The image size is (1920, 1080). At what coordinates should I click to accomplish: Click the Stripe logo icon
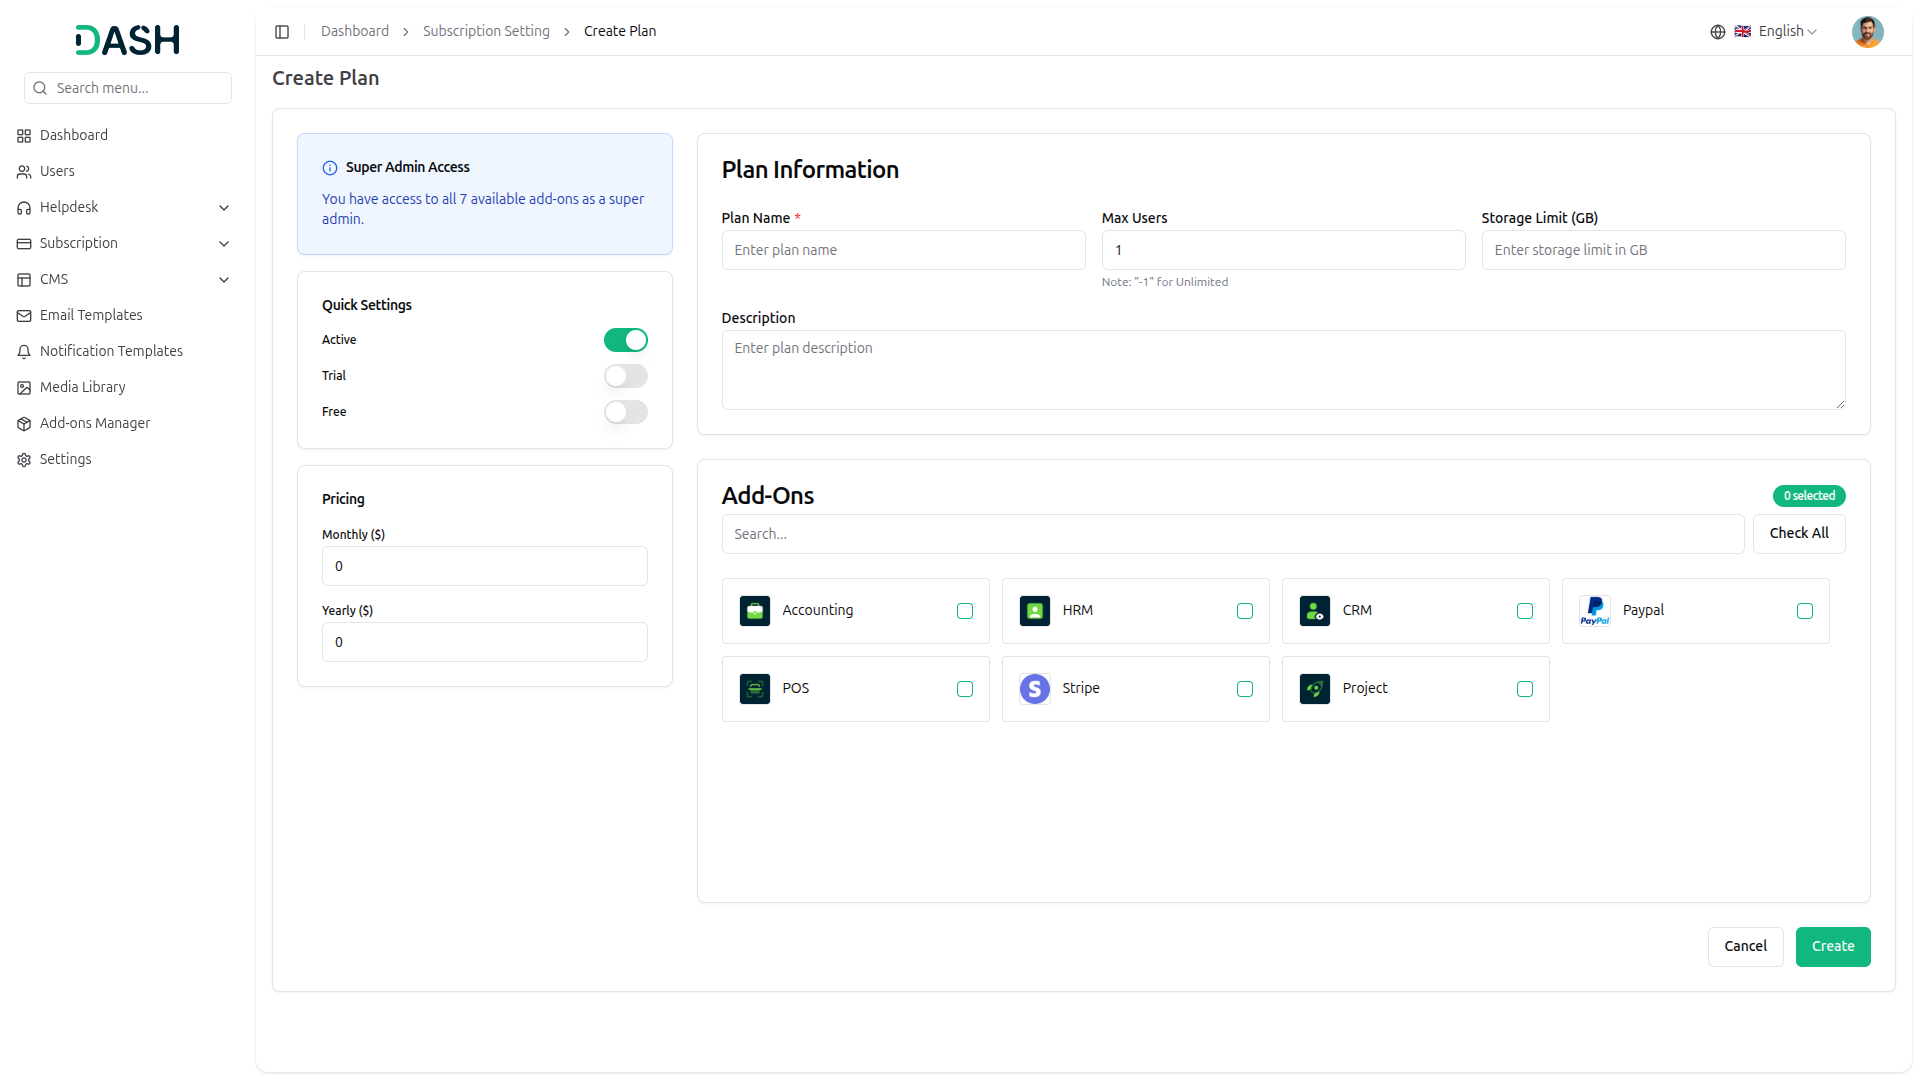[x=1035, y=689]
